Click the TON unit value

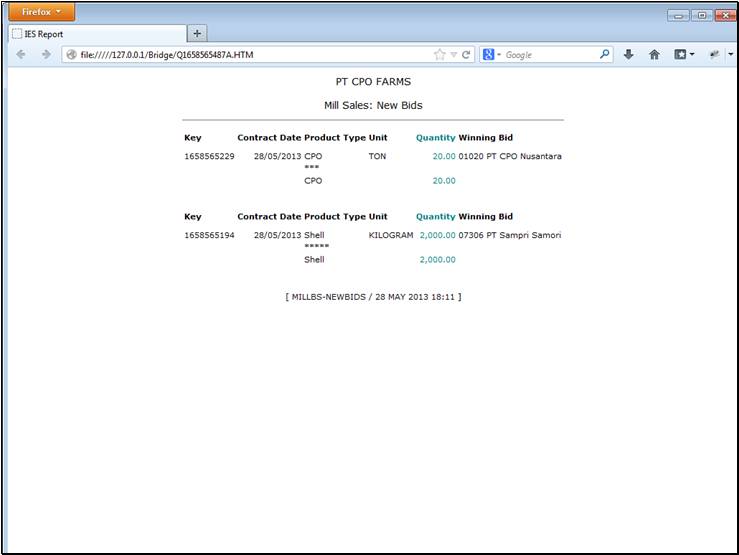click(x=377, y=156)
